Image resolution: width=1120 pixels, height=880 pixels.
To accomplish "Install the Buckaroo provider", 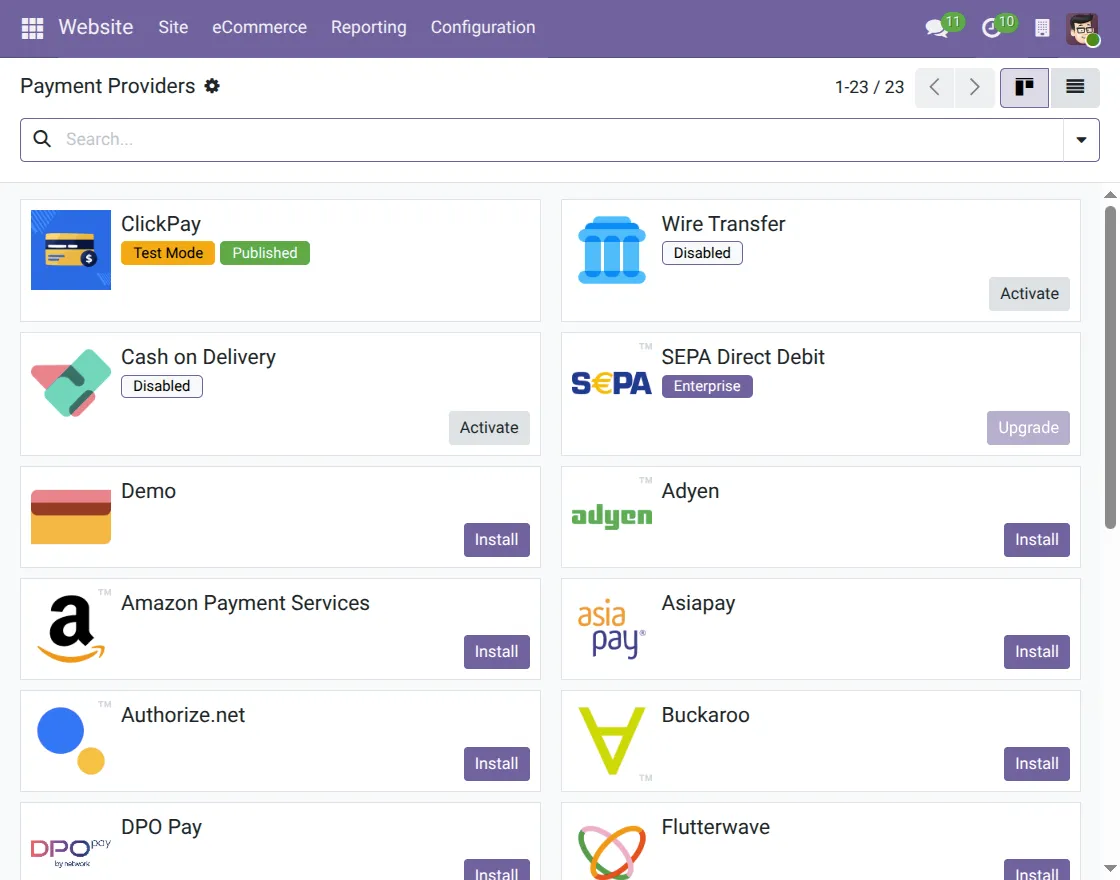I will point(1036,764).
